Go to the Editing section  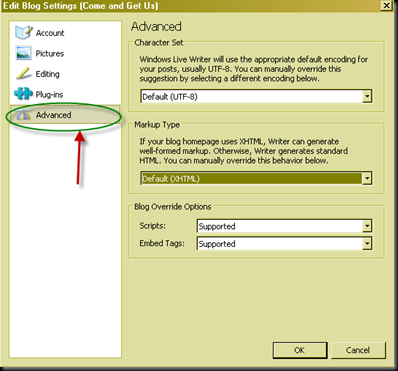(x=65, y=74)
